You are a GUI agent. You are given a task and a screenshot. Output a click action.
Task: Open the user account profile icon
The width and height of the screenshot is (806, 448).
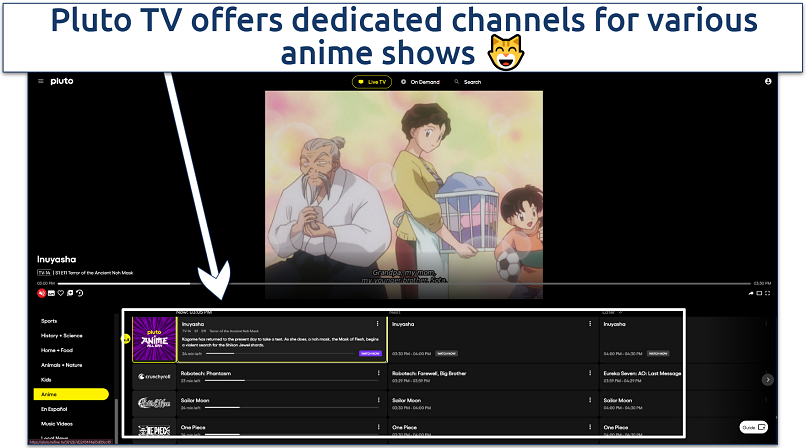[x=768, y=81]
